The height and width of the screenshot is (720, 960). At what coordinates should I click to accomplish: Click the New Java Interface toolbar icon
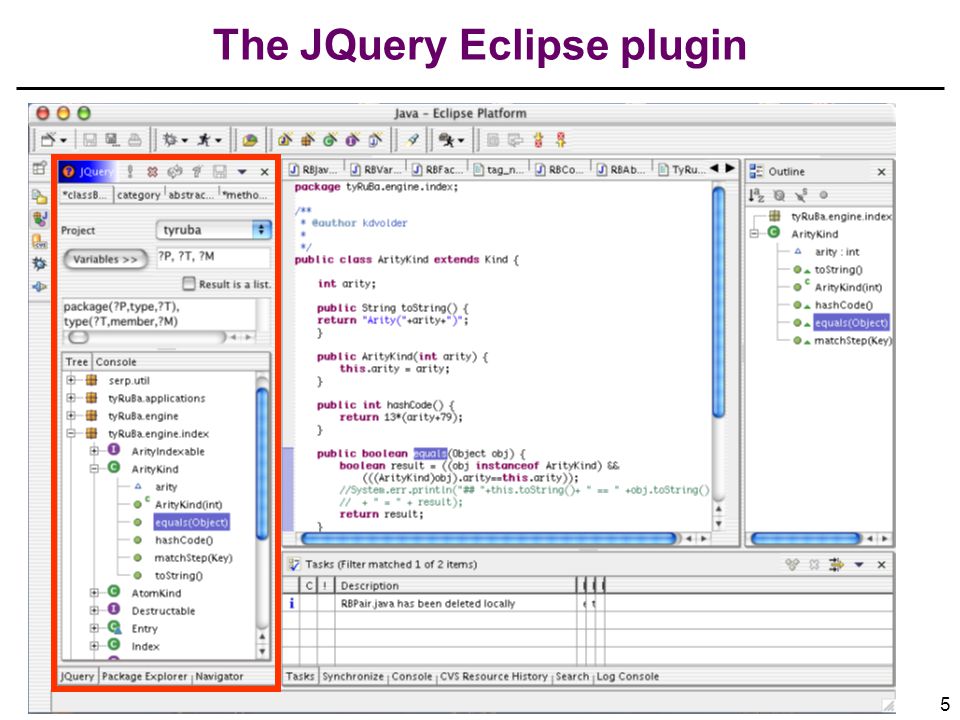(x=353, y=140)
